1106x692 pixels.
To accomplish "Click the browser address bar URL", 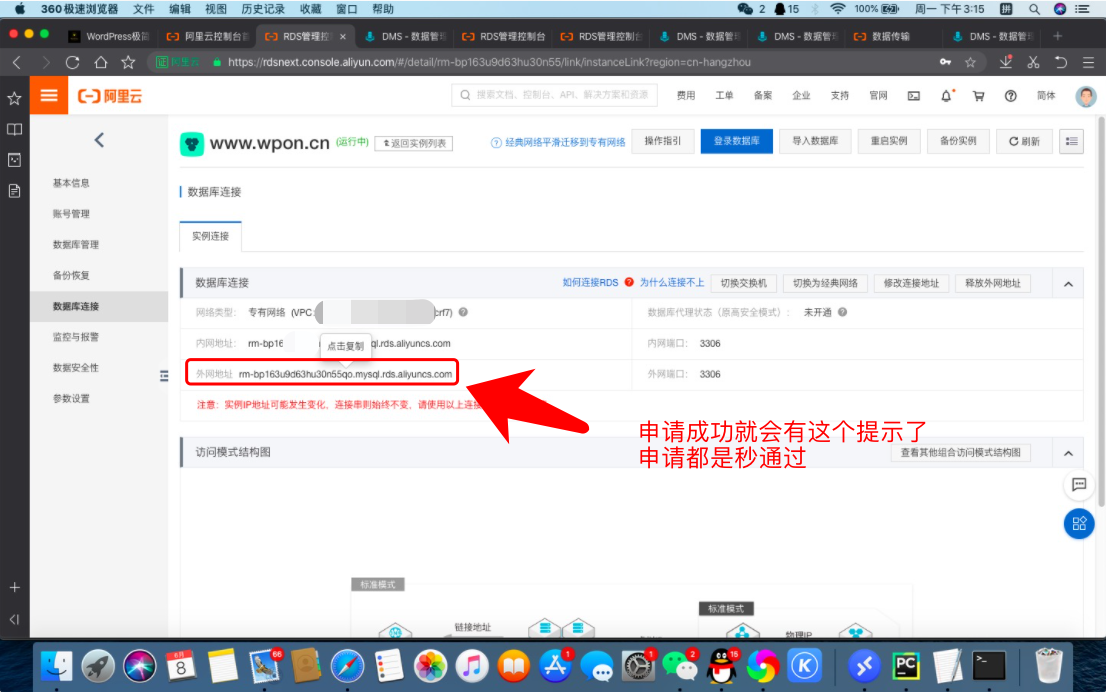I will pos(489,62).
